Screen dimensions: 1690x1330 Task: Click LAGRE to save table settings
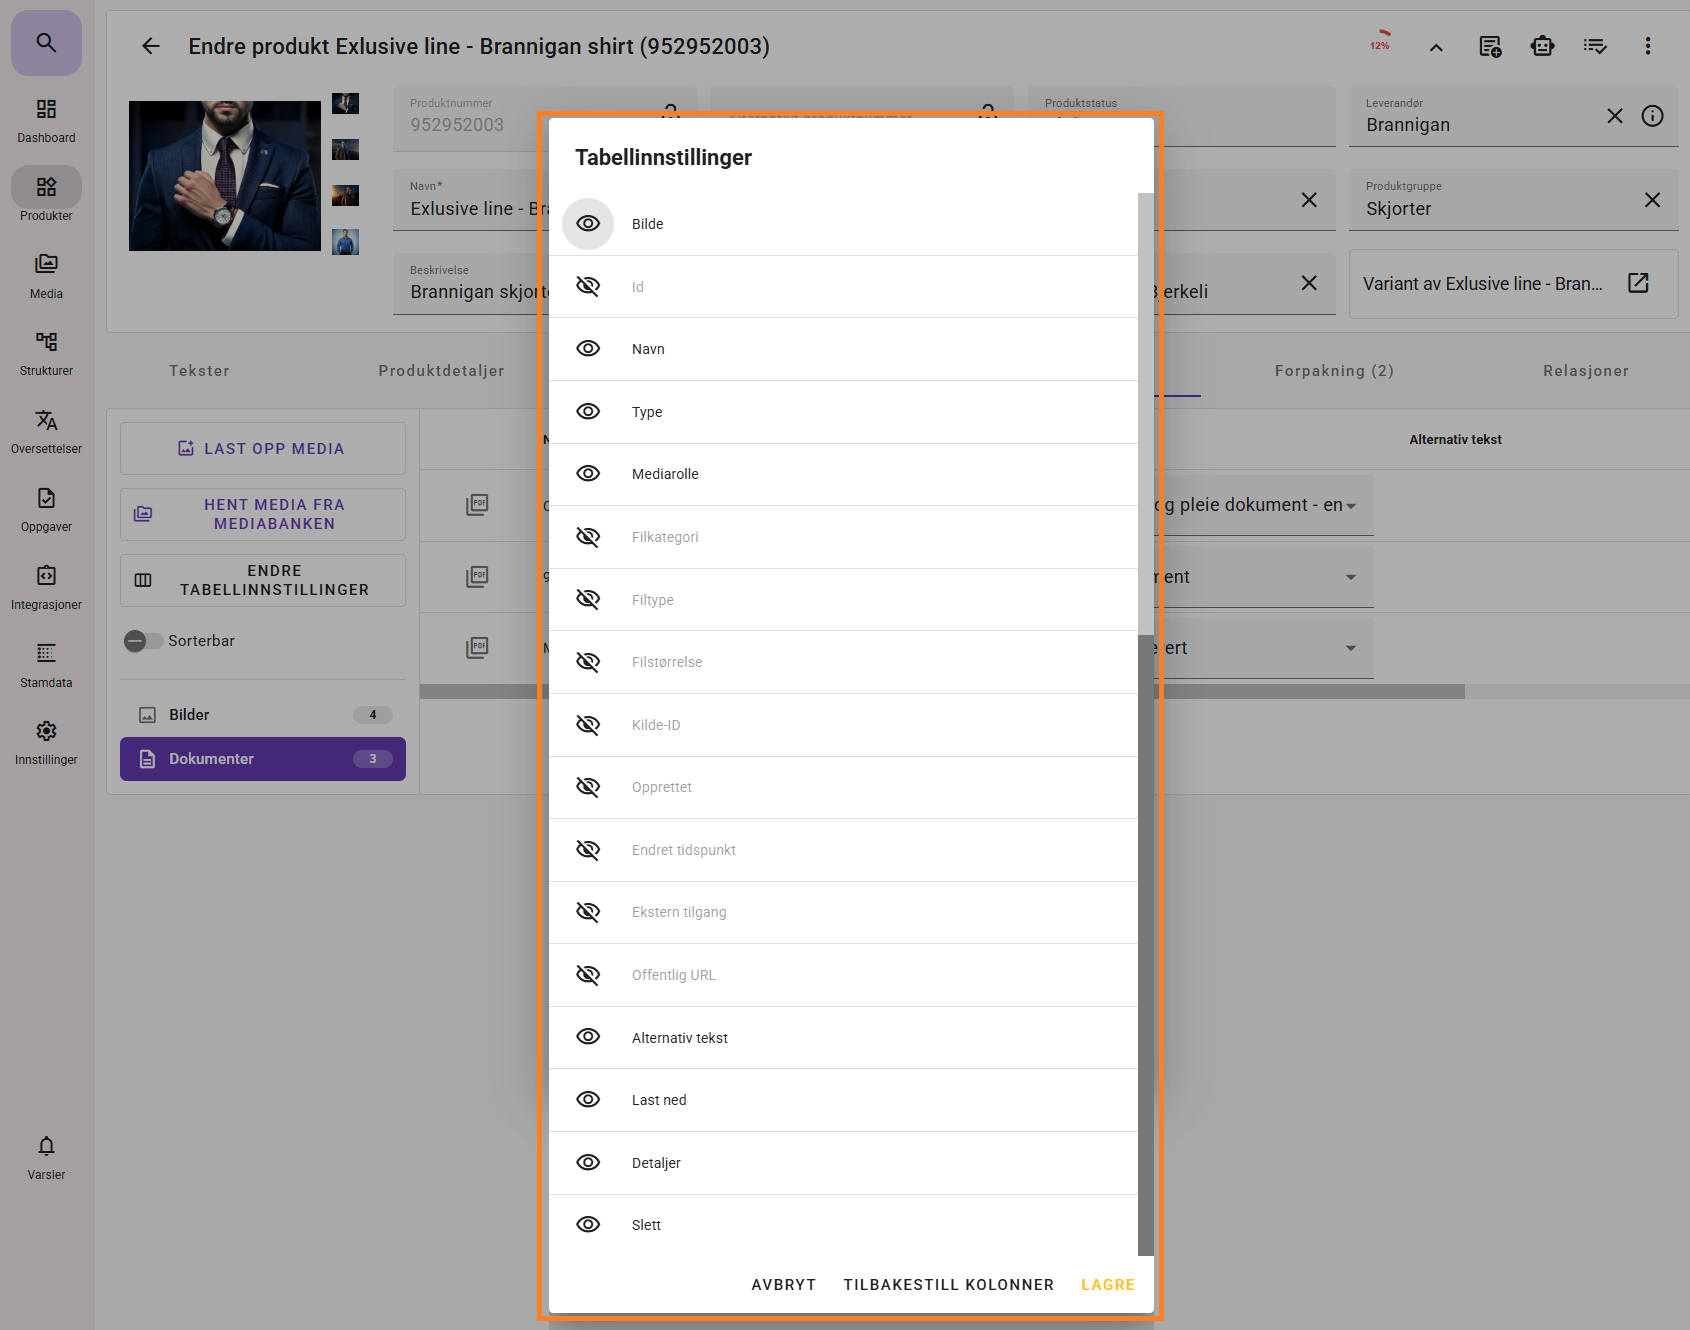tap(1107, 1285)
